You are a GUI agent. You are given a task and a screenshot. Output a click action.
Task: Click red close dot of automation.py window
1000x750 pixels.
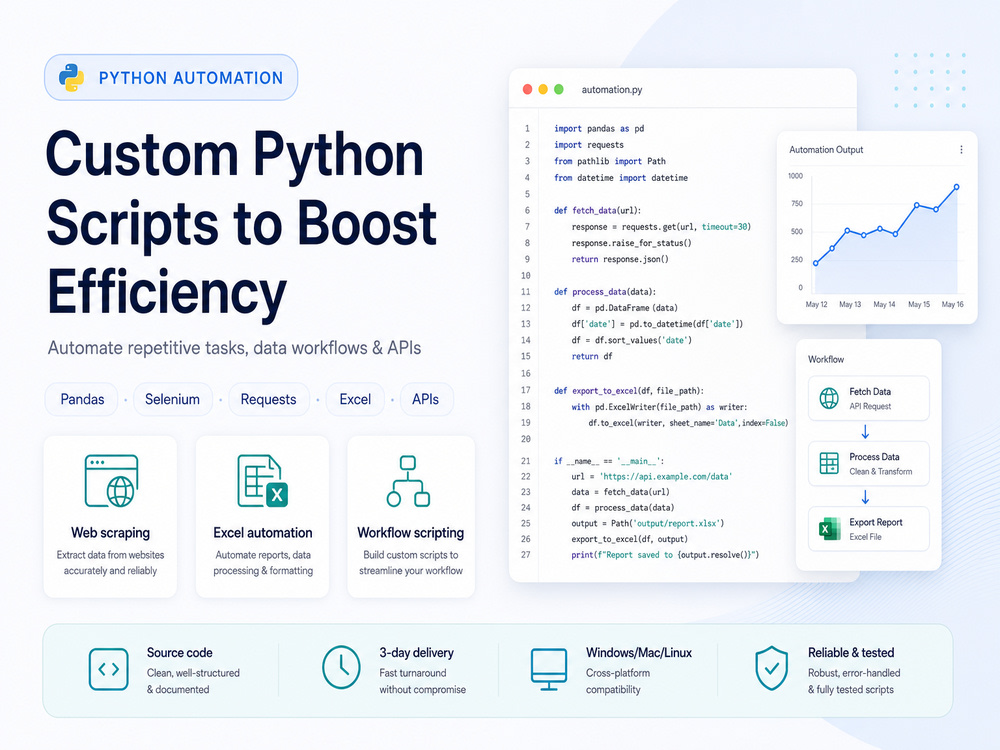pyautogui.click(x=527, y=89)
